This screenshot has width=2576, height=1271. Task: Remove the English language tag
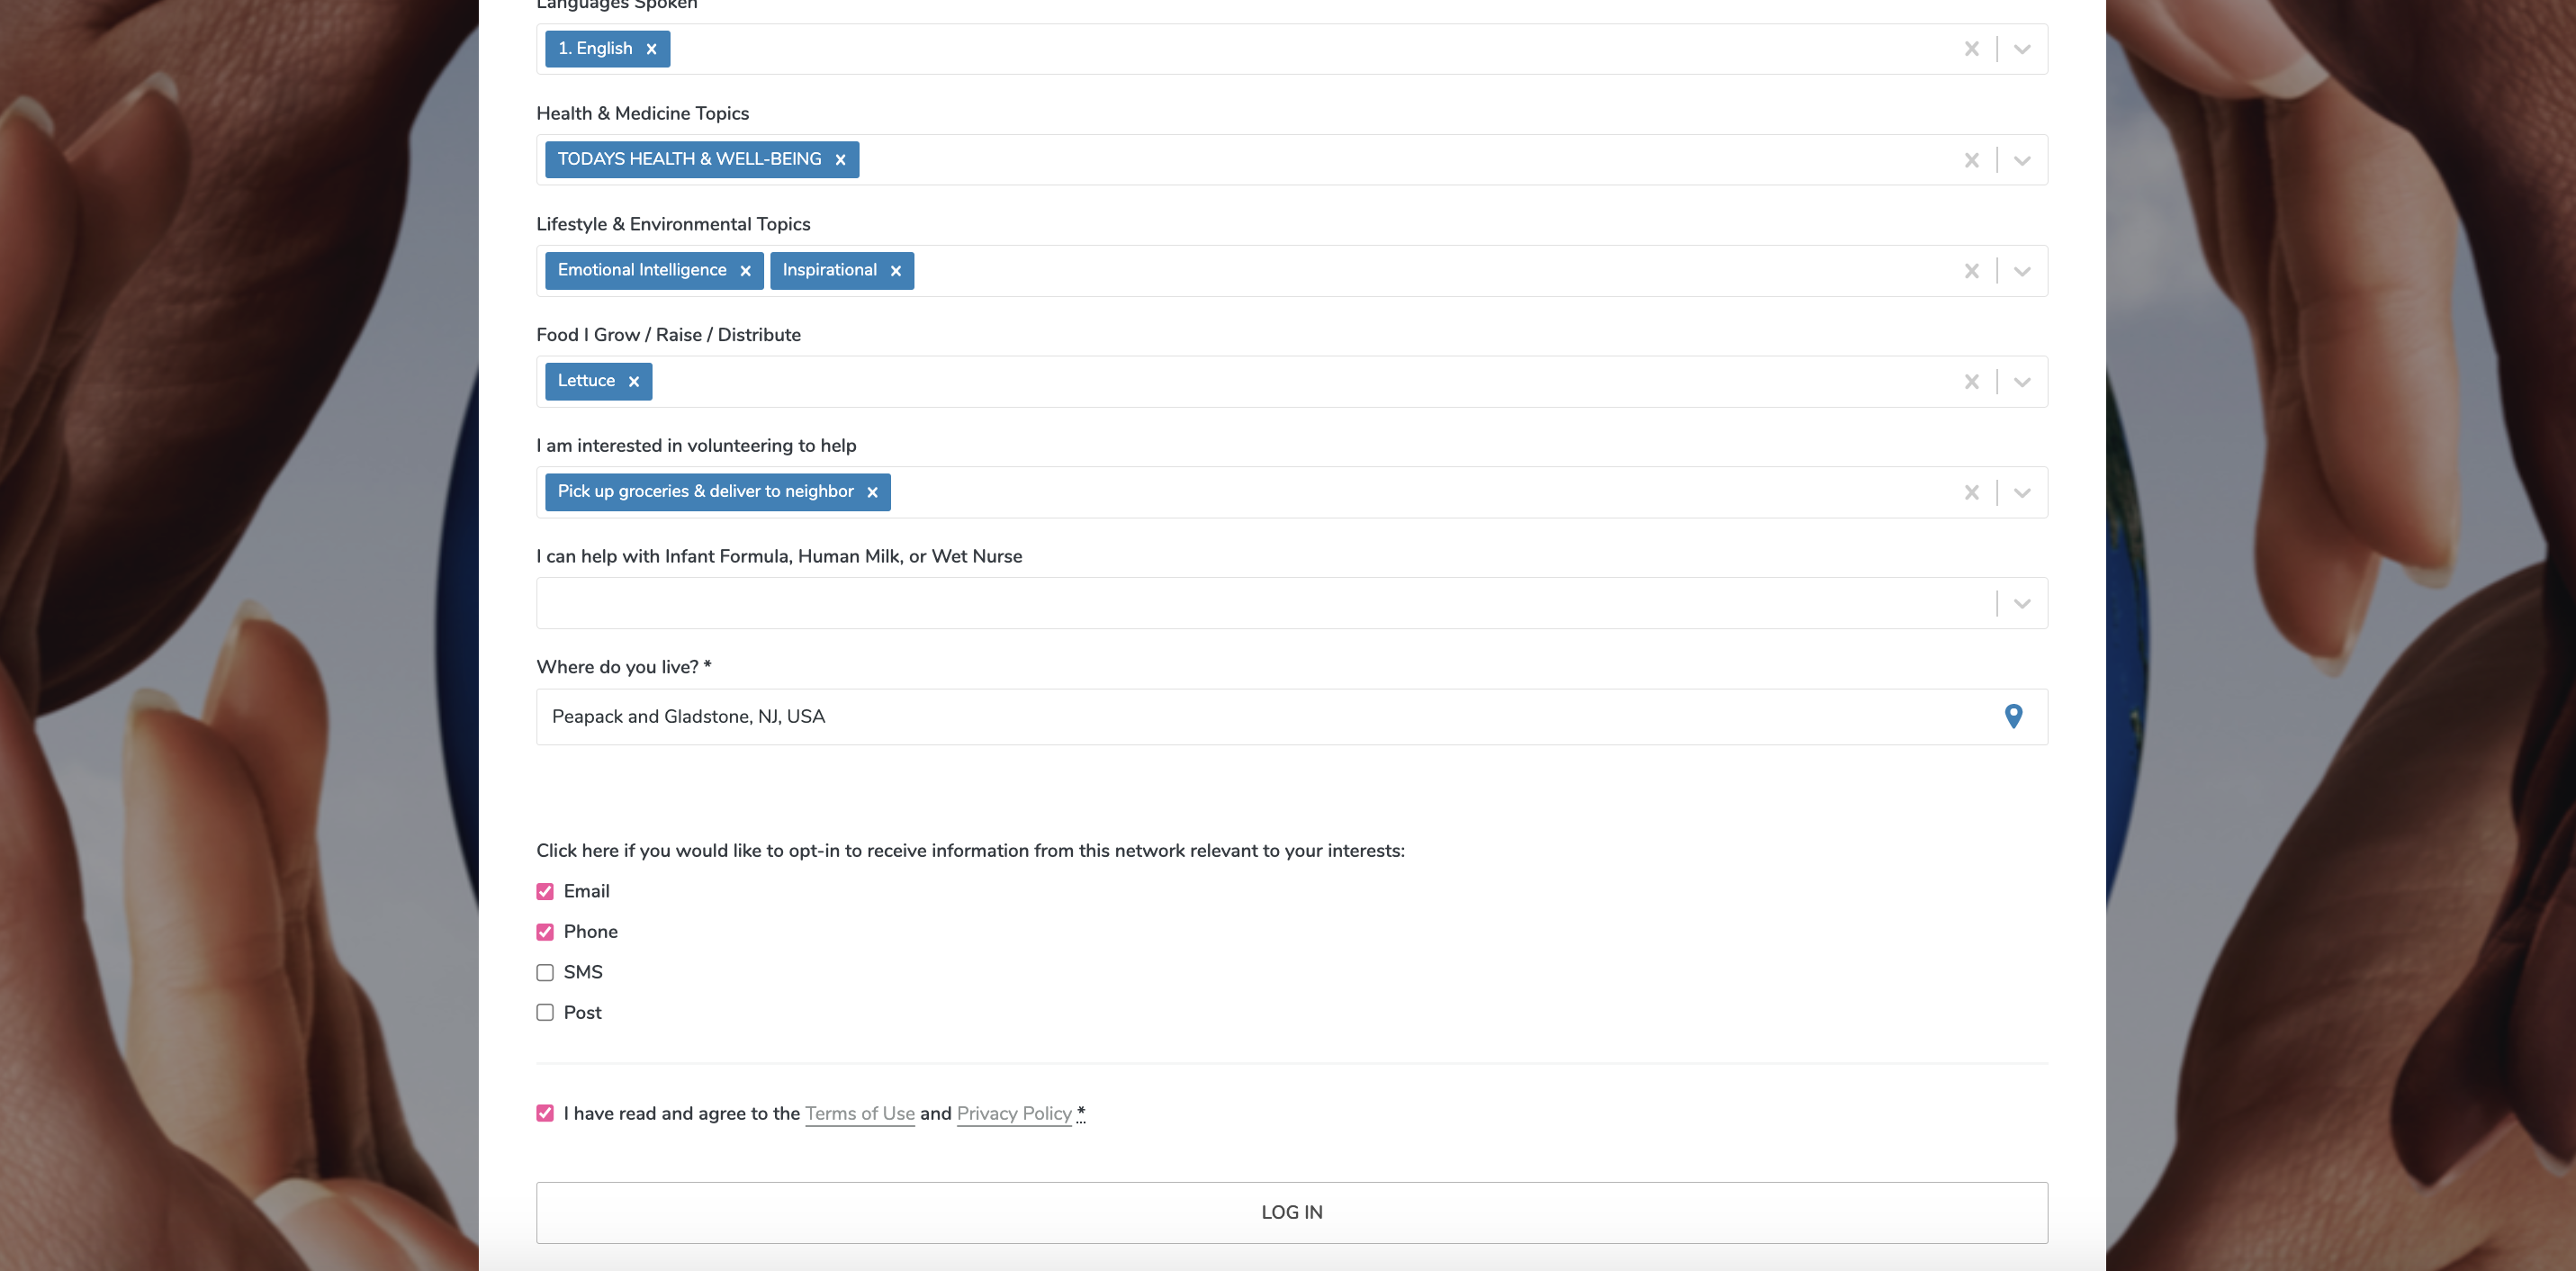pyautogui.click(x=651, y=49)
